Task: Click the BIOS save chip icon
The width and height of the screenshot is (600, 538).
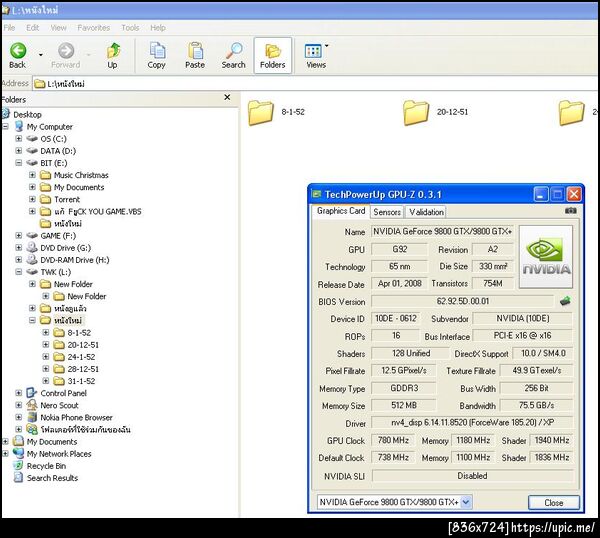Action: click(565, 301)
